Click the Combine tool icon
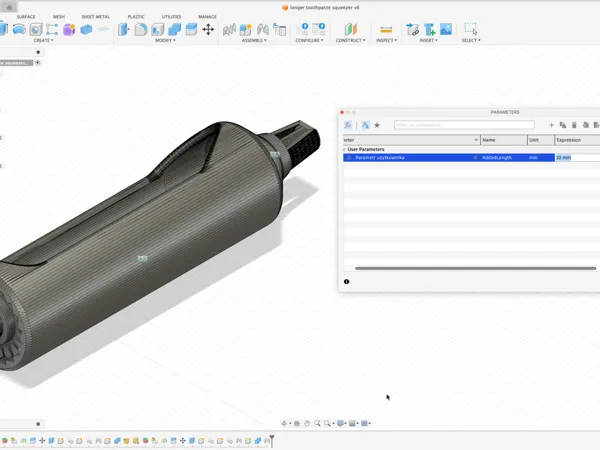 point(174,29)
